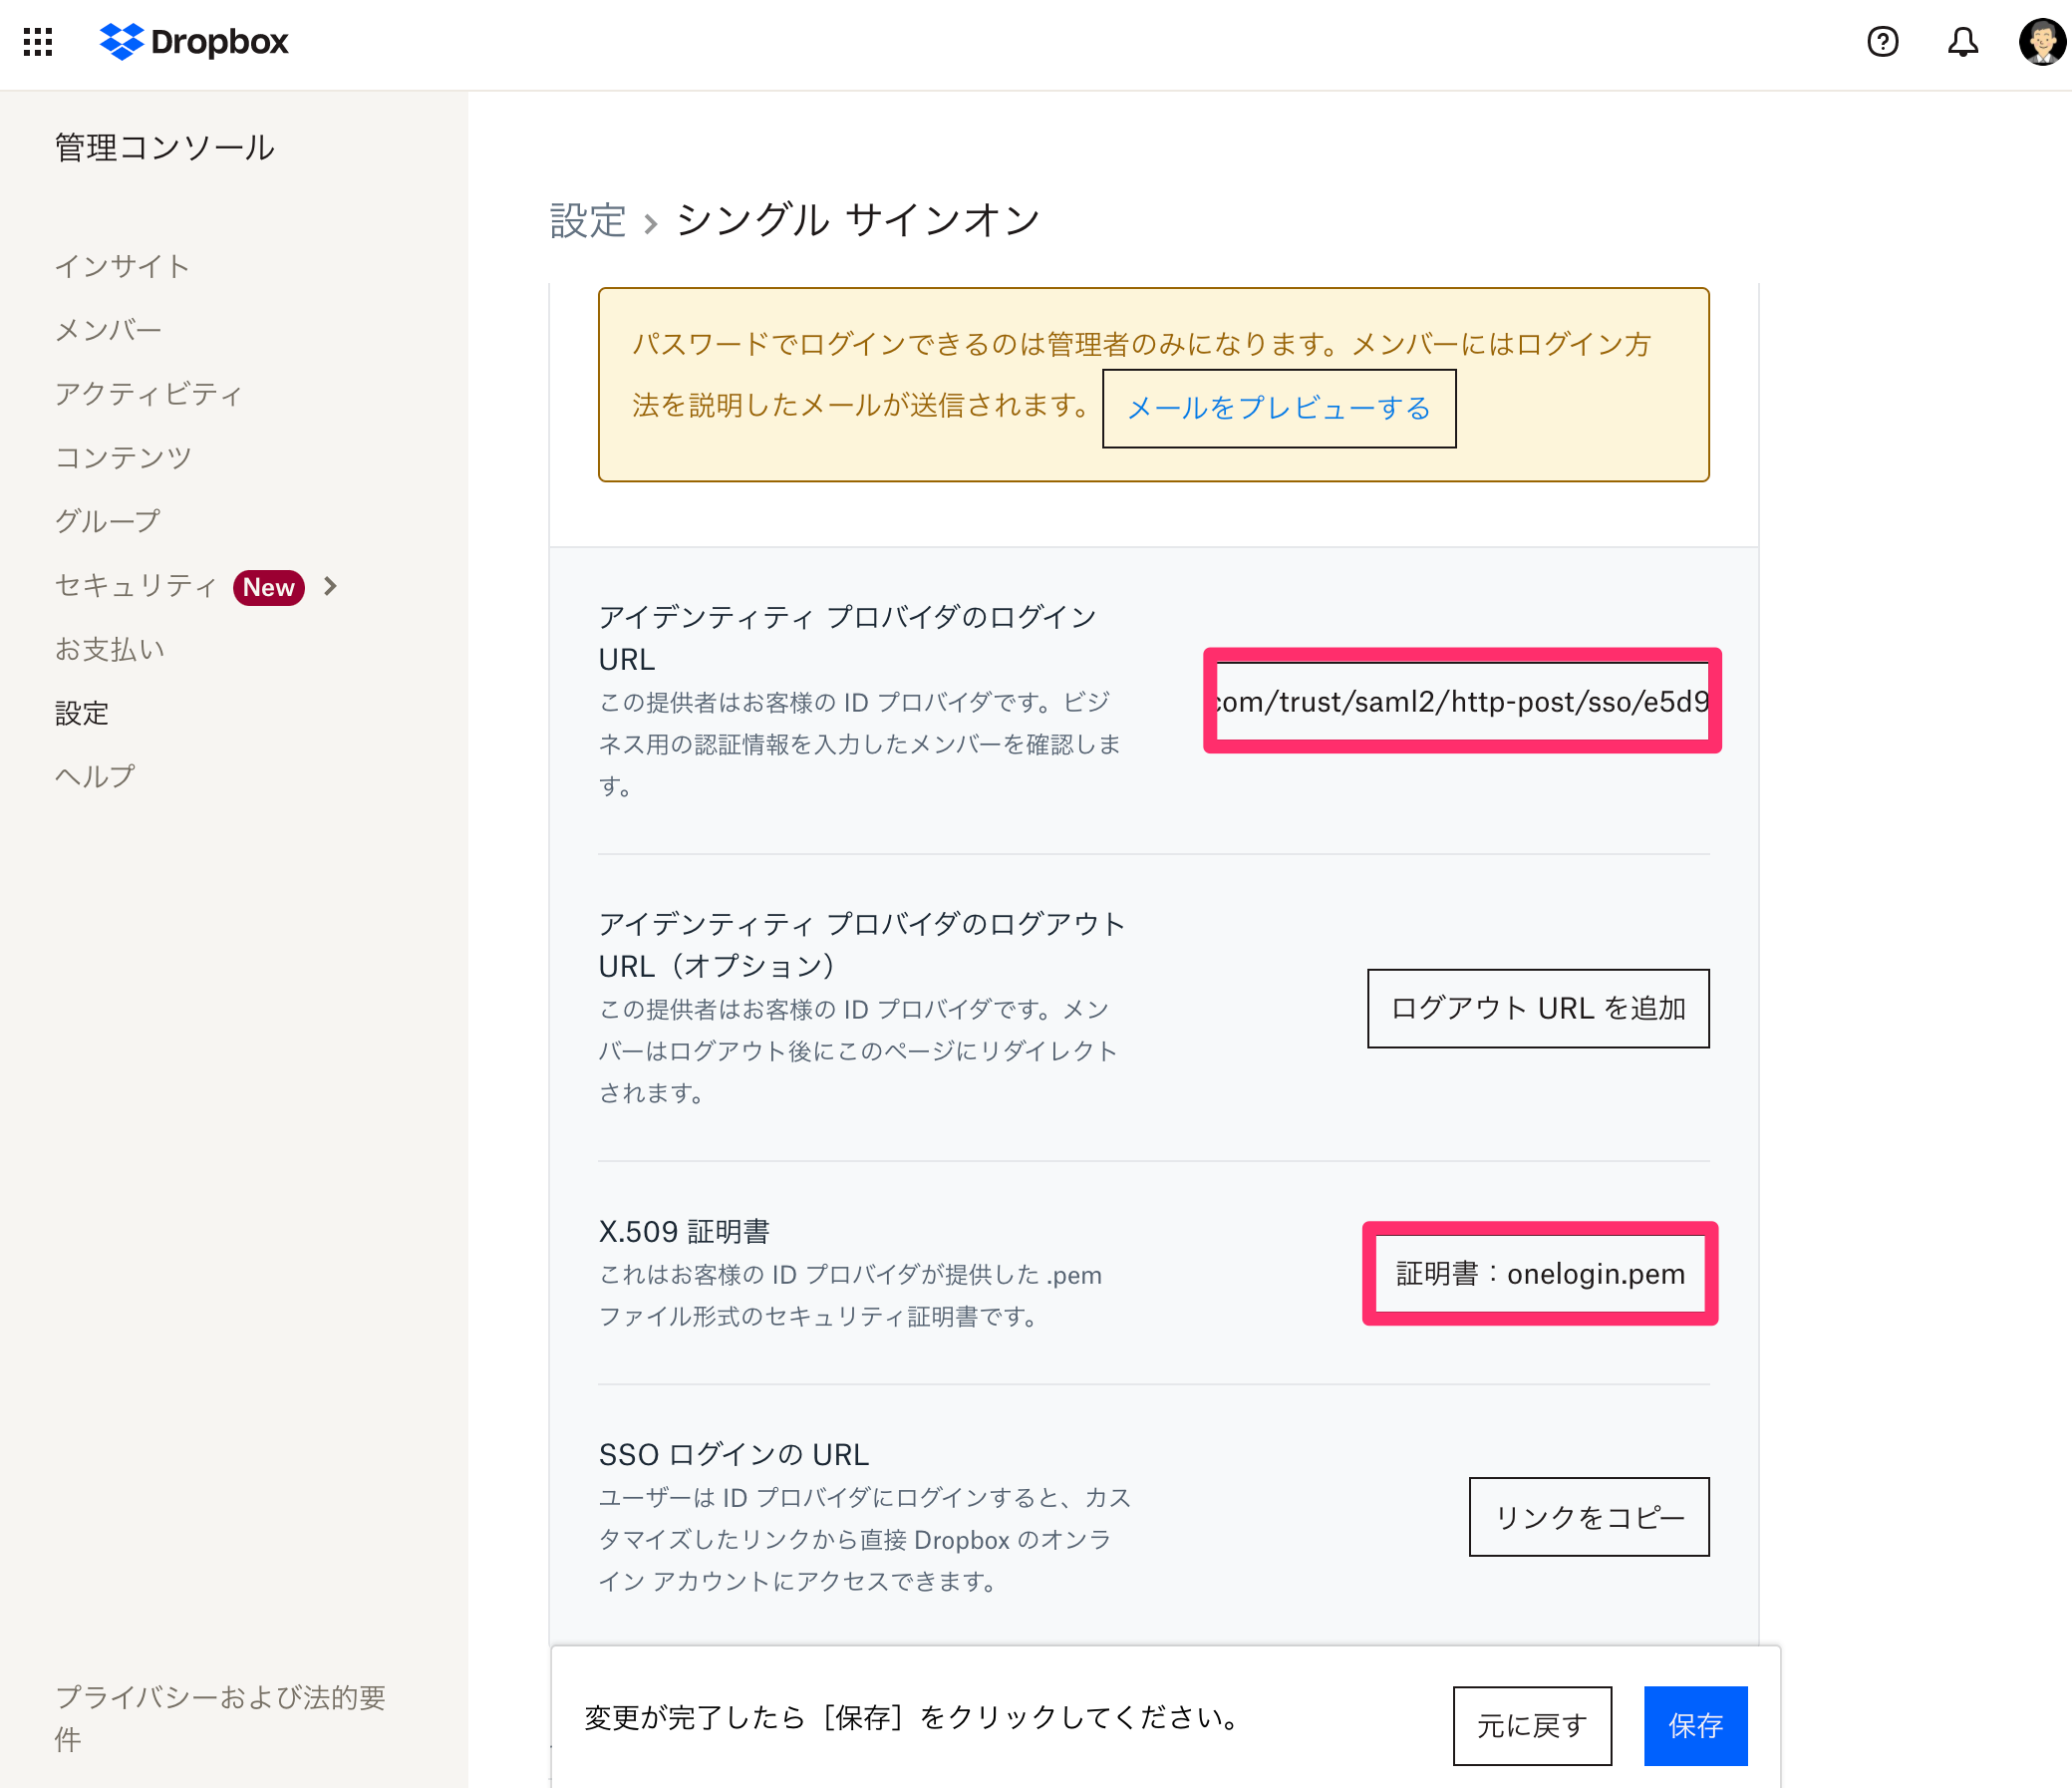Click the 証明書：onelogin.pem button
Image resolution: width=2072 pixels, height=1788 pixels.
[1540, 1273]
